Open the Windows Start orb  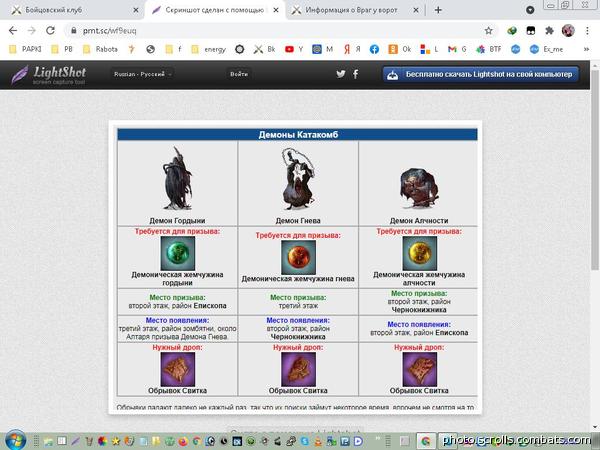(x=16, y=440)
